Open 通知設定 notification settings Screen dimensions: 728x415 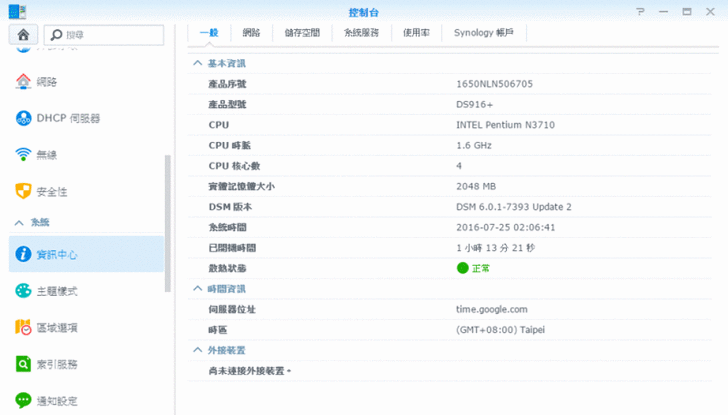pos(56,399)
